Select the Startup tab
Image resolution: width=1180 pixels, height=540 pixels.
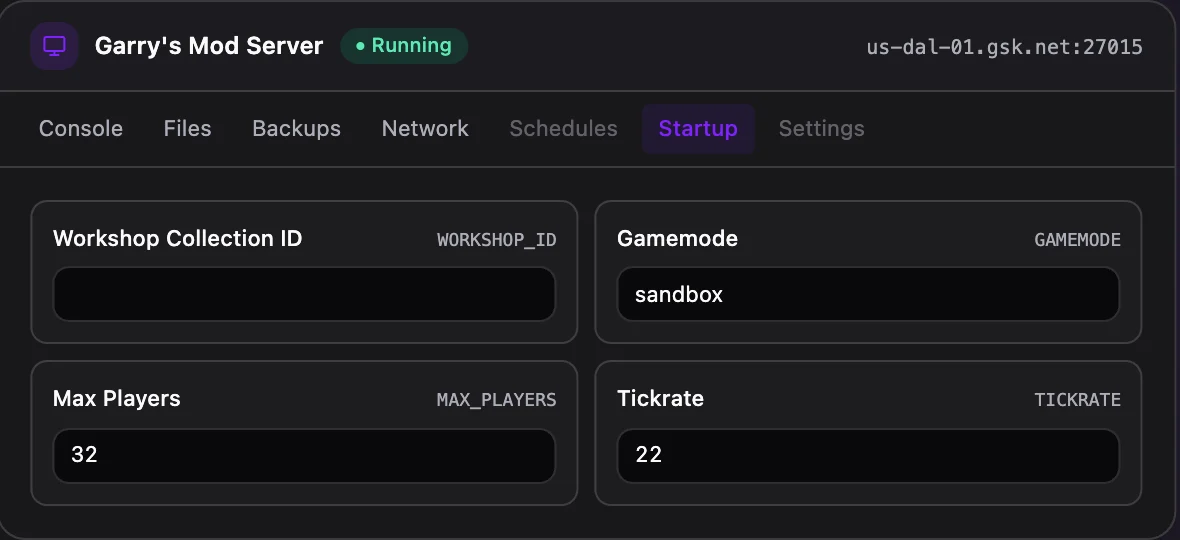point(698,129)
